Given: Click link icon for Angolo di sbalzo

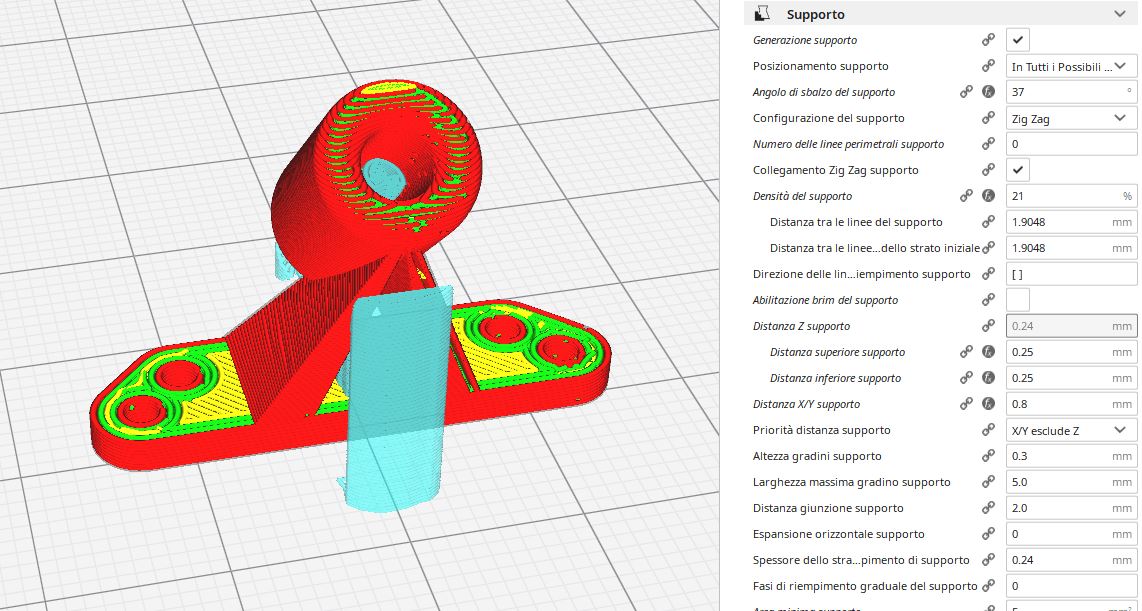Looking at the screenshot, I should [x=966, y=92].
